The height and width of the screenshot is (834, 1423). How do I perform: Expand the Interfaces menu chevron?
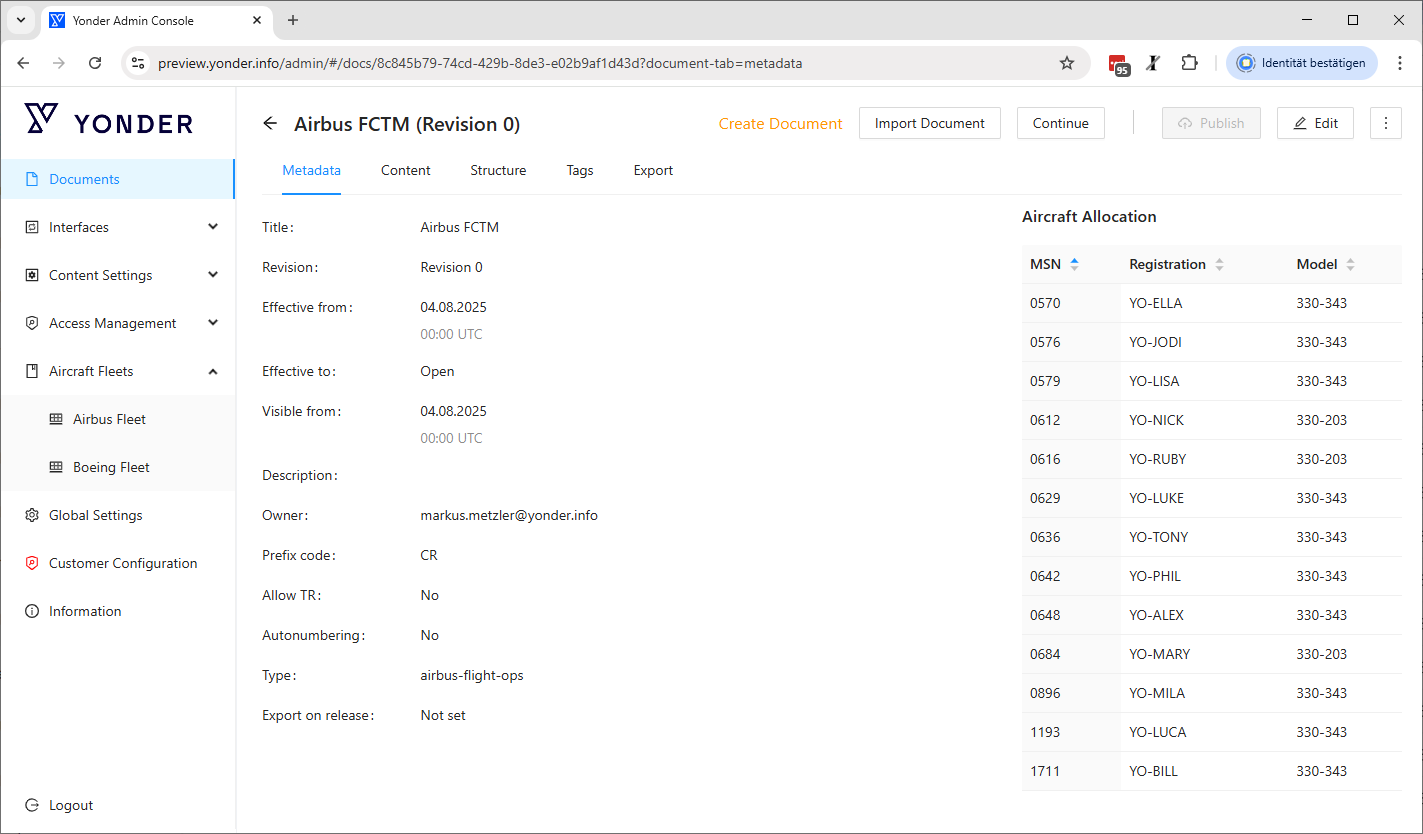tap(213, 227)
